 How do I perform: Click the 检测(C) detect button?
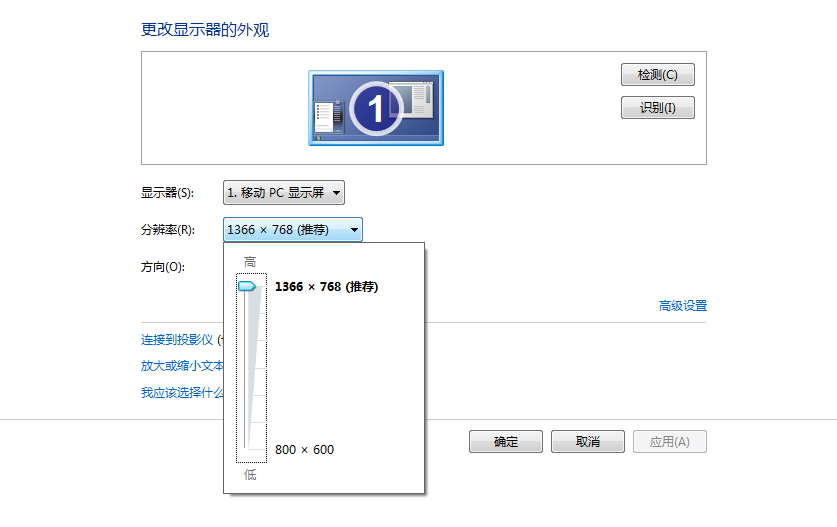658,75
